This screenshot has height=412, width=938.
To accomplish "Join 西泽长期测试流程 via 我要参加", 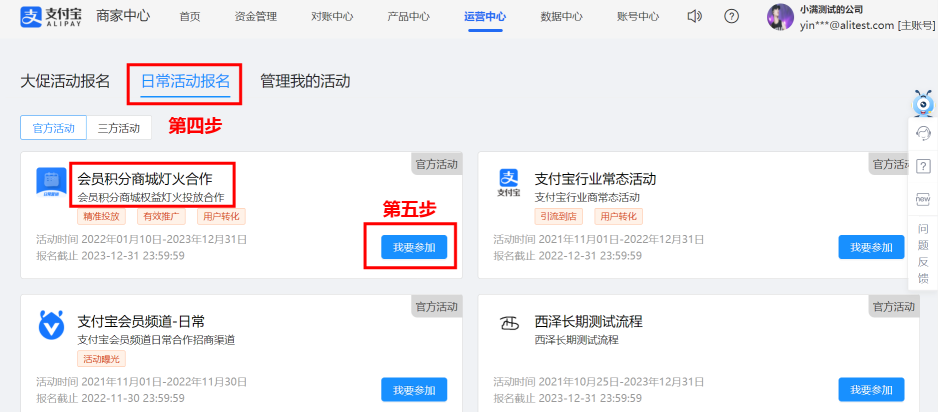I will pos(872,390).
